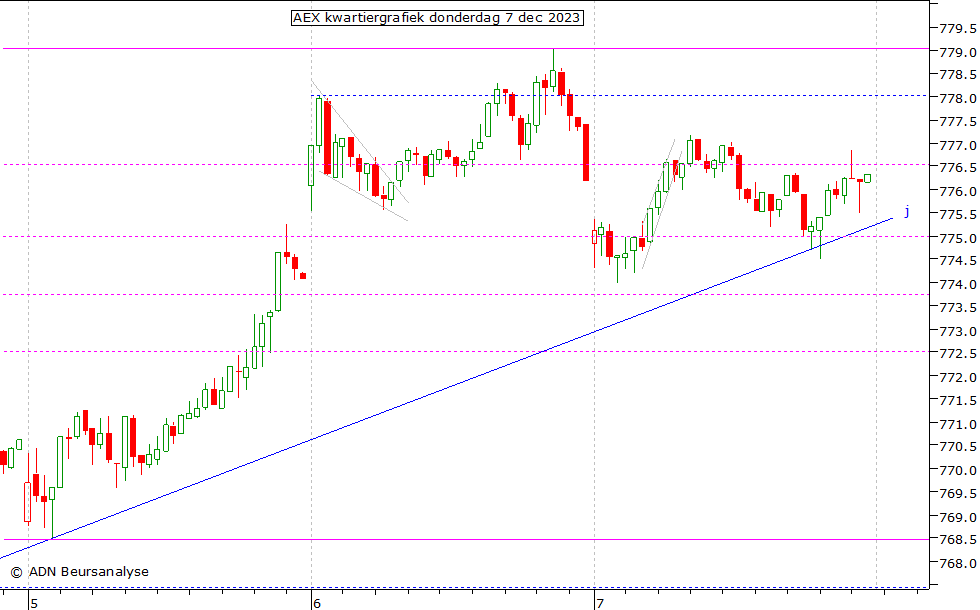Click price label 771.5 on the axis
The image size is (980, 610).
click(x=958, y=401)
